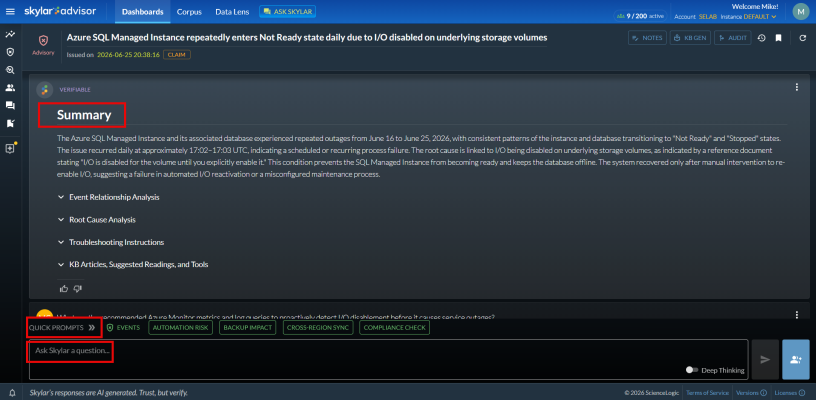Open the Data Lens tab

pos(232,12)
